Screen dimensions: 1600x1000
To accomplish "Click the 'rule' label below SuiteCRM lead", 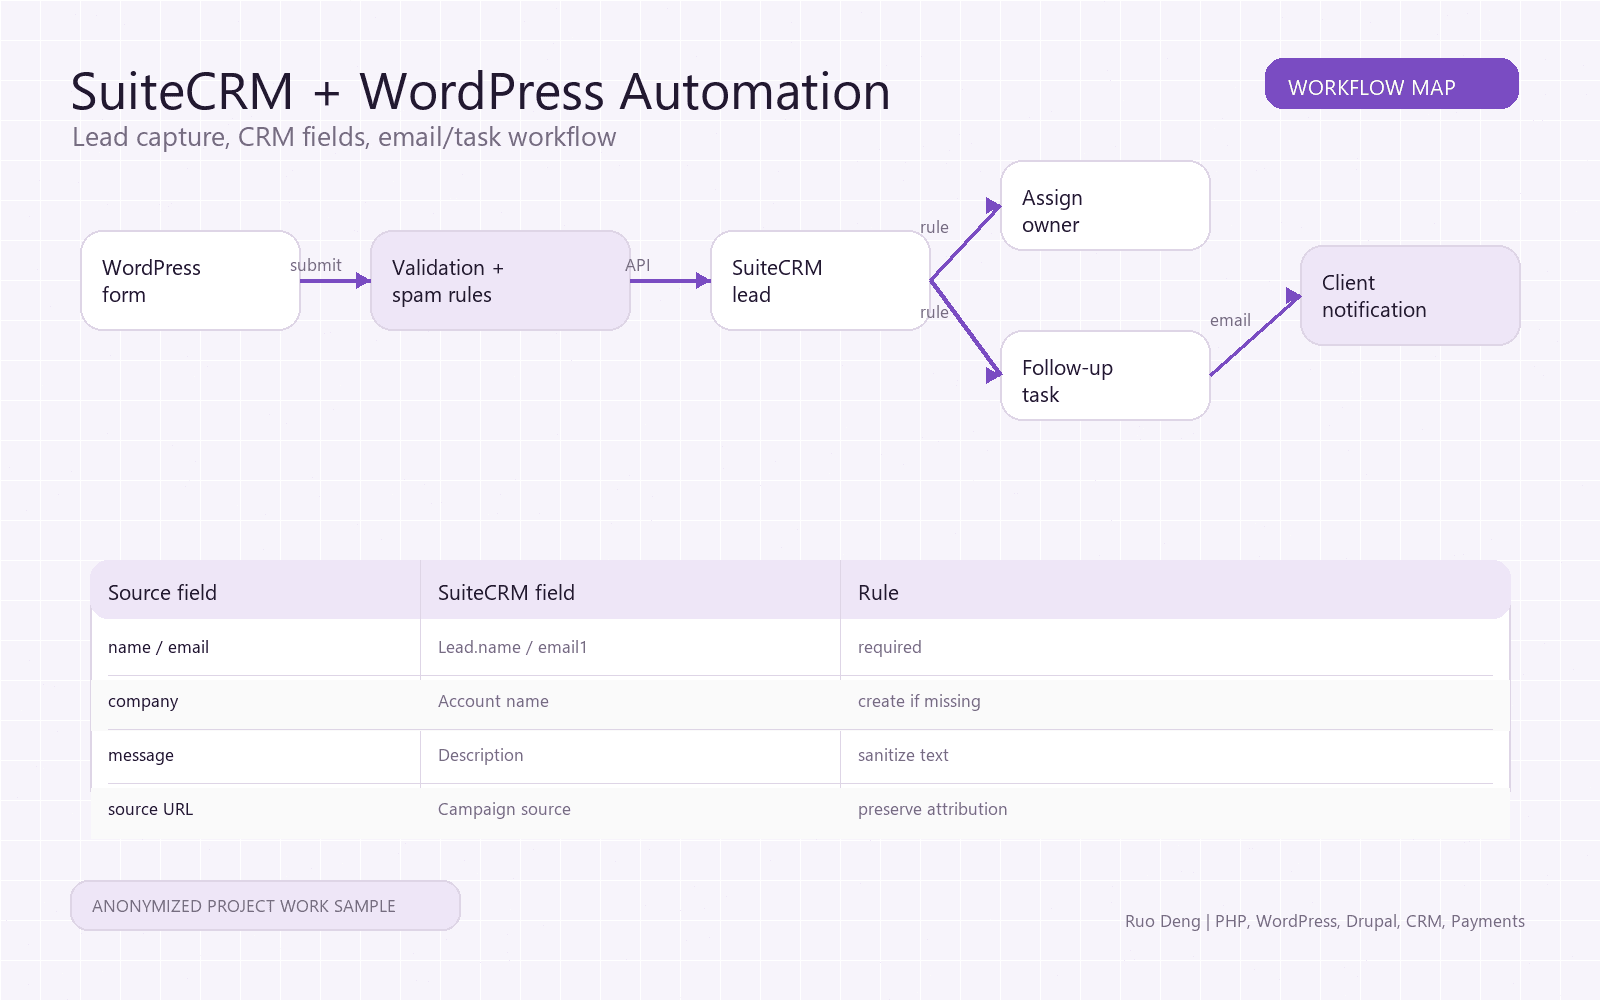I will (934, 312).
